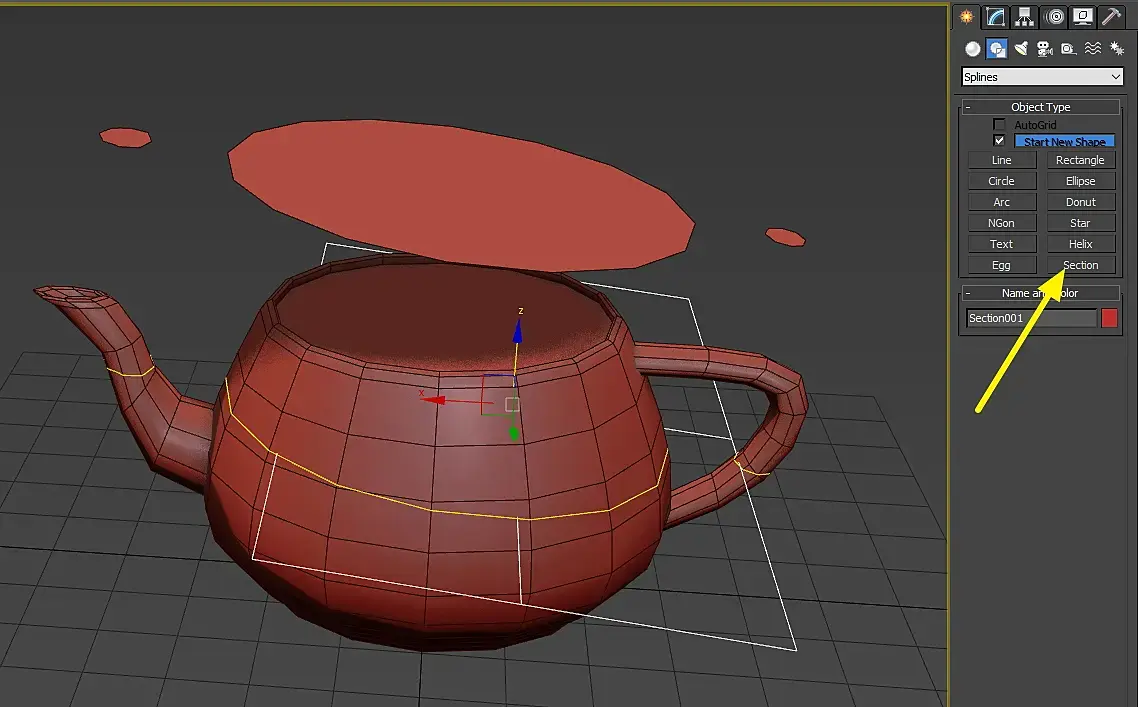Screen dimensions: 1138x707
Task: Collapse the Object Type rollout
Action: (1041, 107)
